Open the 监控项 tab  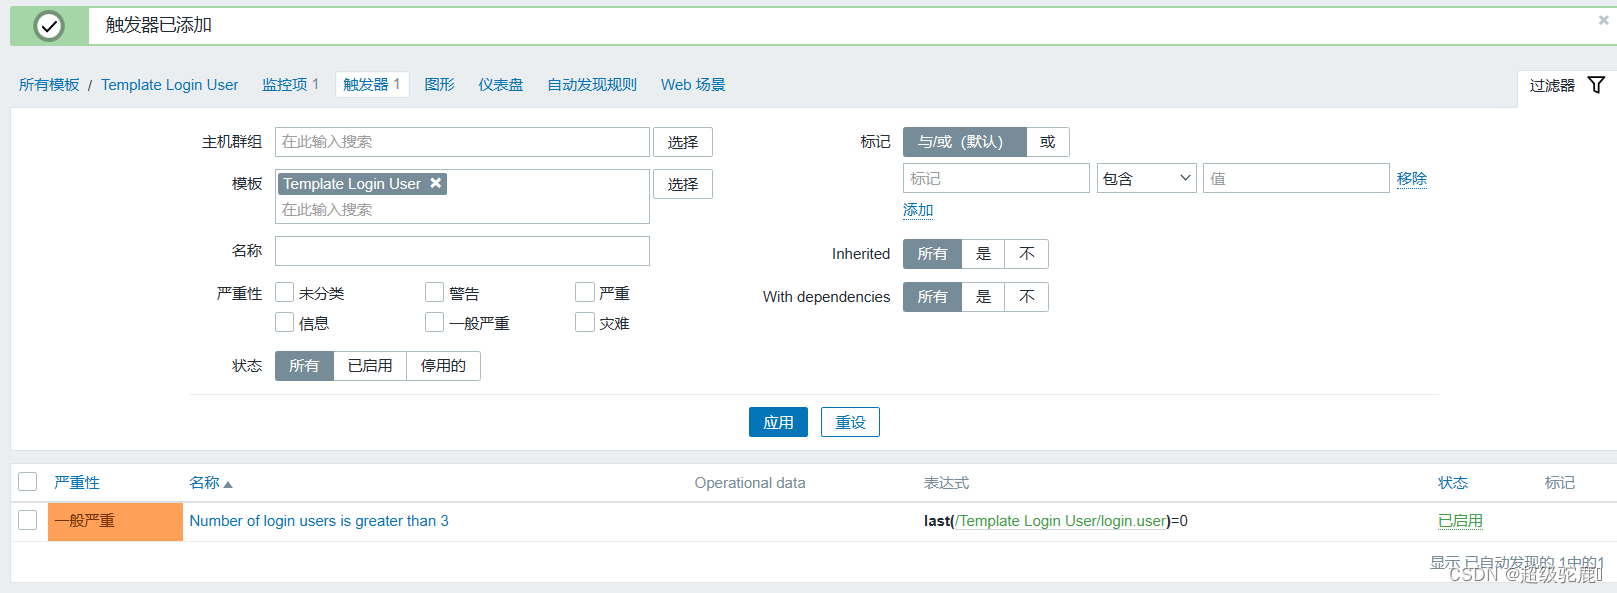point(290,85)
